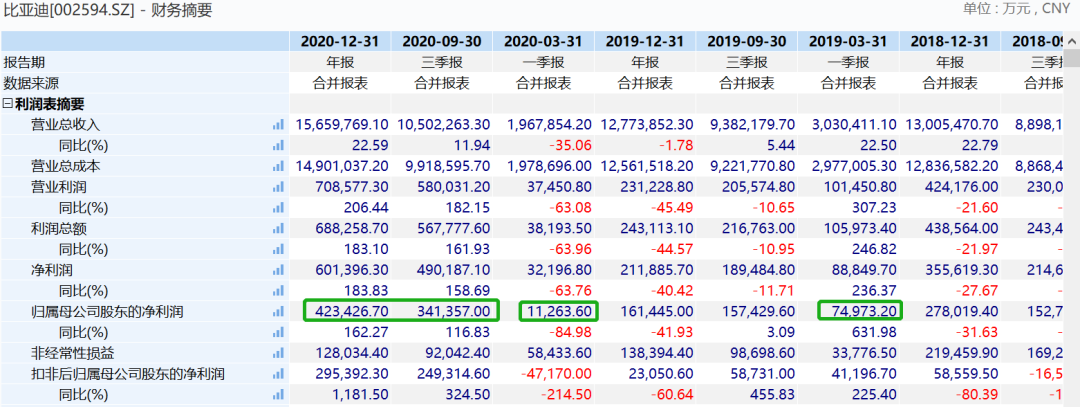Select the 2018-12-31 column header

[x=950, y=41]
